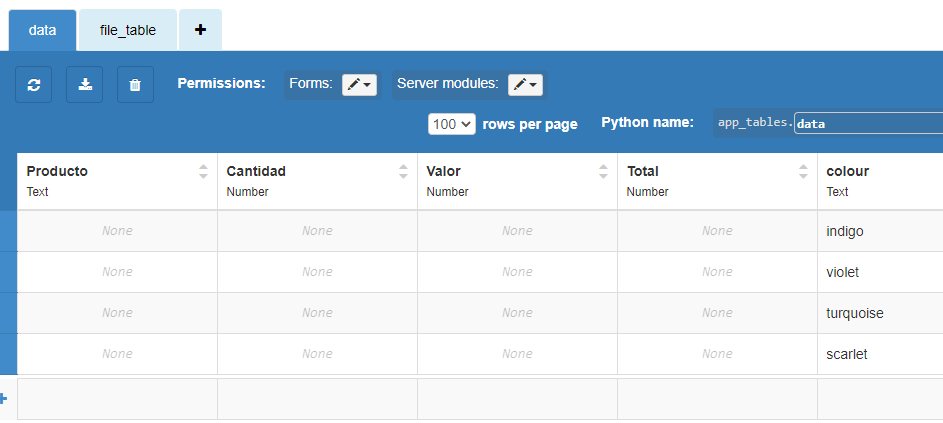Open the Server modules permissions dropdown

tap(526, 85)
